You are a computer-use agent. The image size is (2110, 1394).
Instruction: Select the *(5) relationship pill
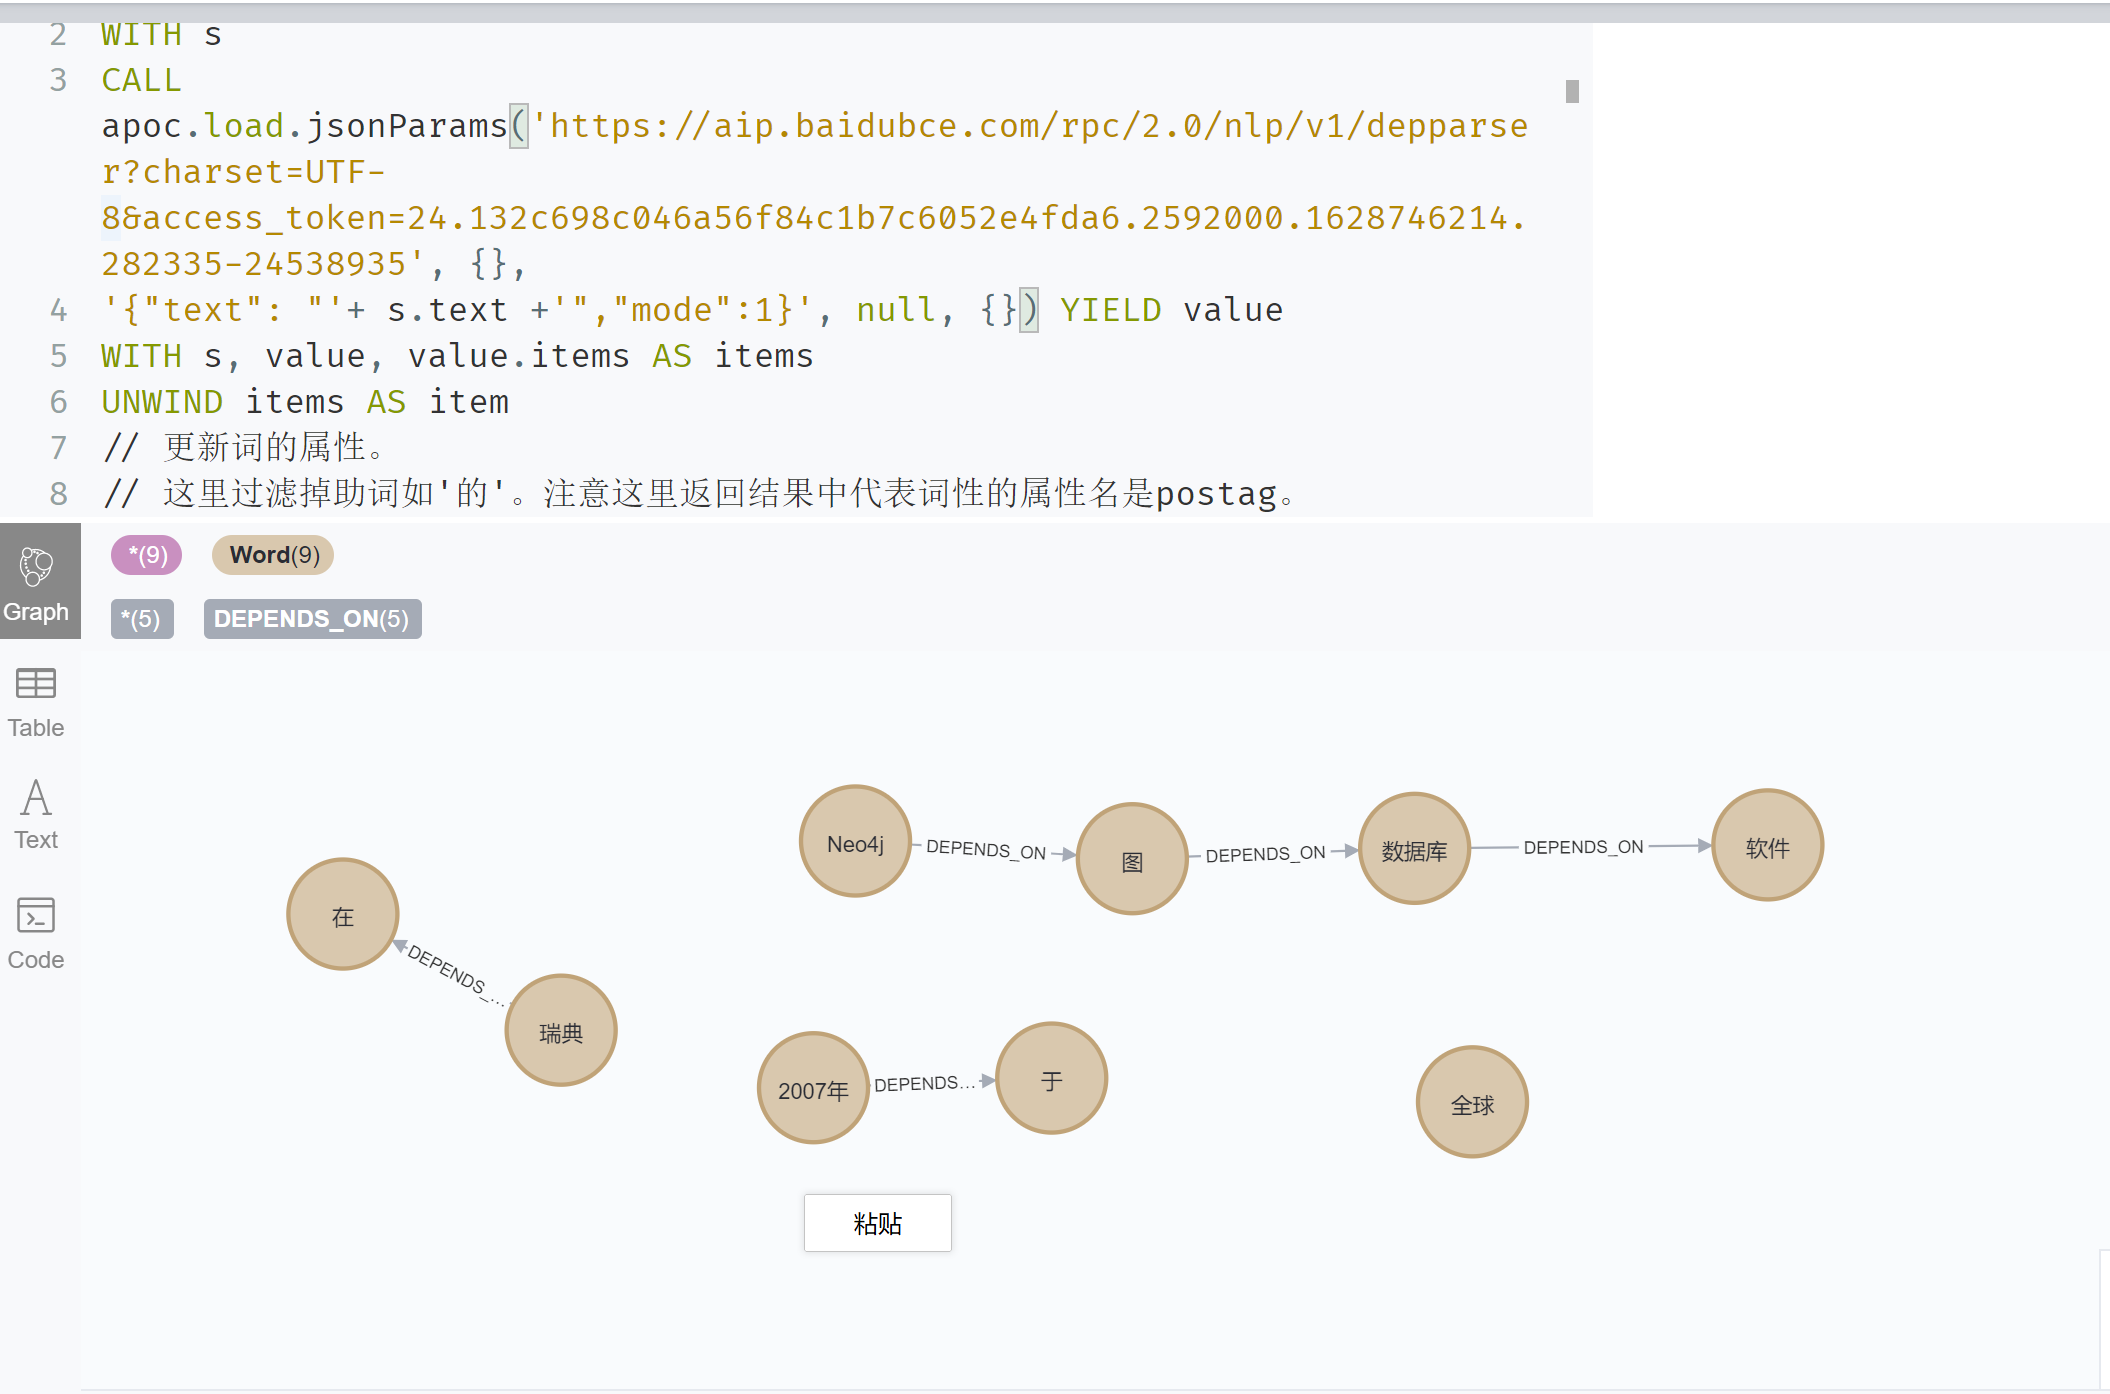tap(141, 619)
